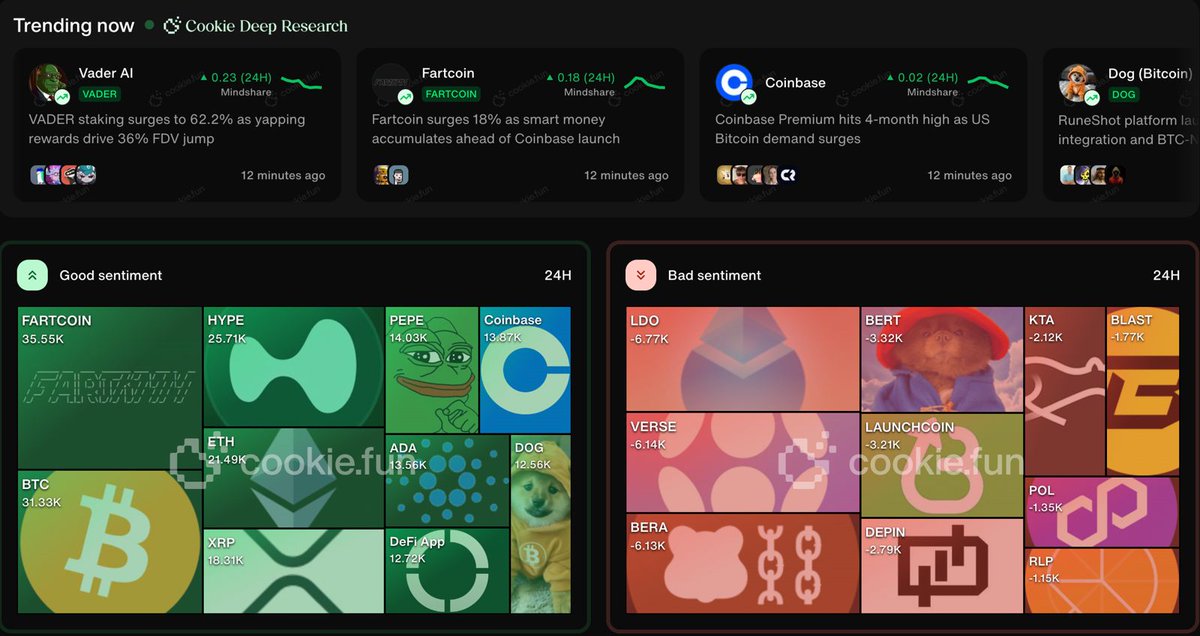Open the BERT -3.32K heatmap tile
The height and width of the screenshot is (636, 1200).
point(942,359)
